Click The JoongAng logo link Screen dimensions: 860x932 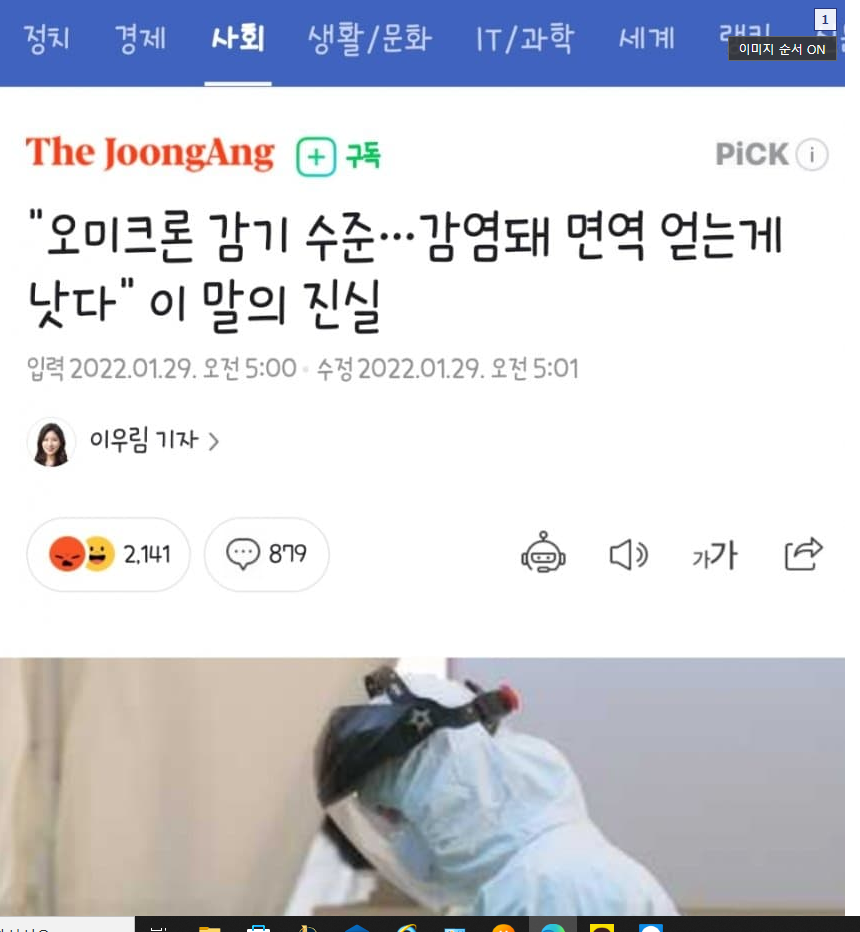pyautogui.click(x=150, y=153)
